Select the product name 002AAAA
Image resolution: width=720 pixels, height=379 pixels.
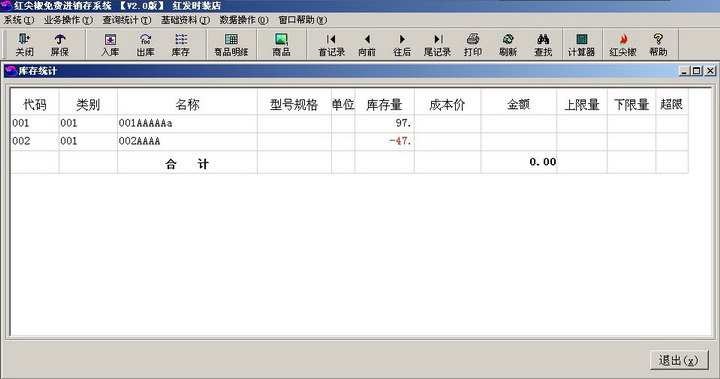tap(187, 141)
